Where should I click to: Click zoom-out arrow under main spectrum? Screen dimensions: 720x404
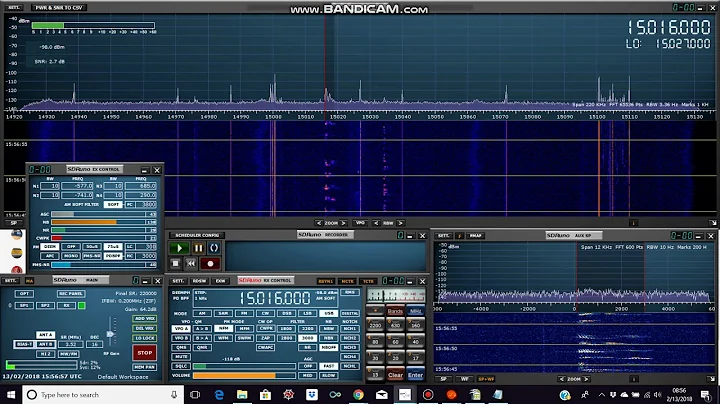click(319, 223)
